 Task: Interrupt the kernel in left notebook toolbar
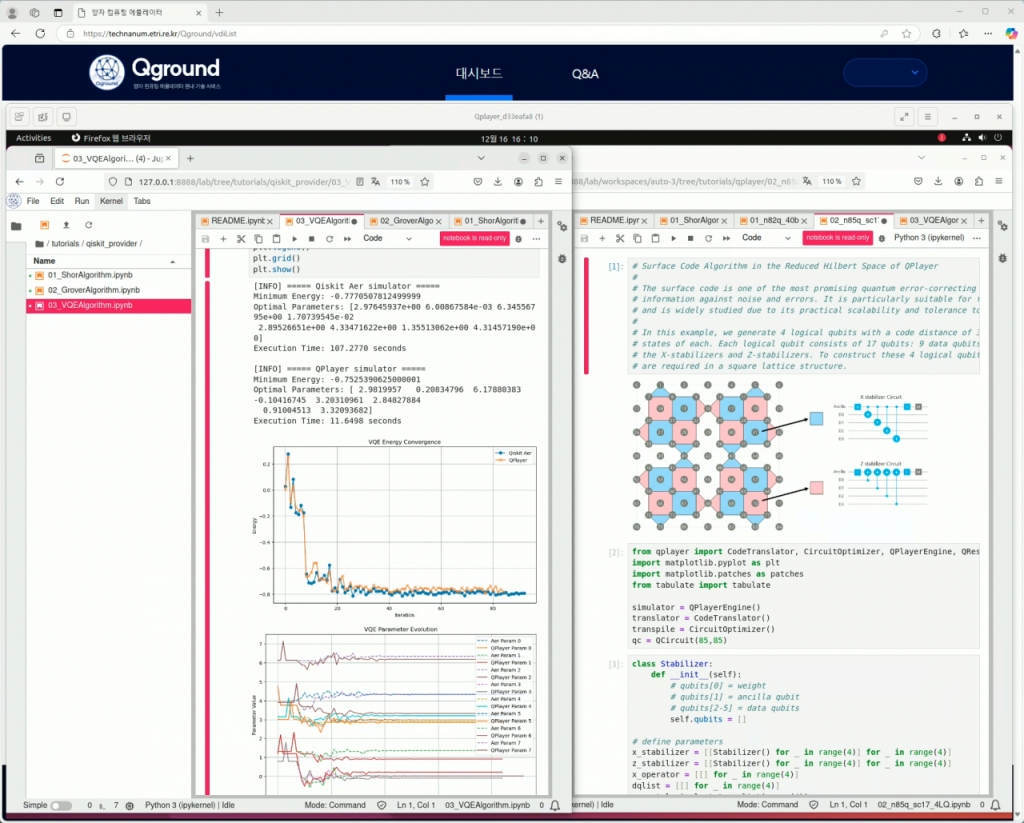[x=312, y=239]
